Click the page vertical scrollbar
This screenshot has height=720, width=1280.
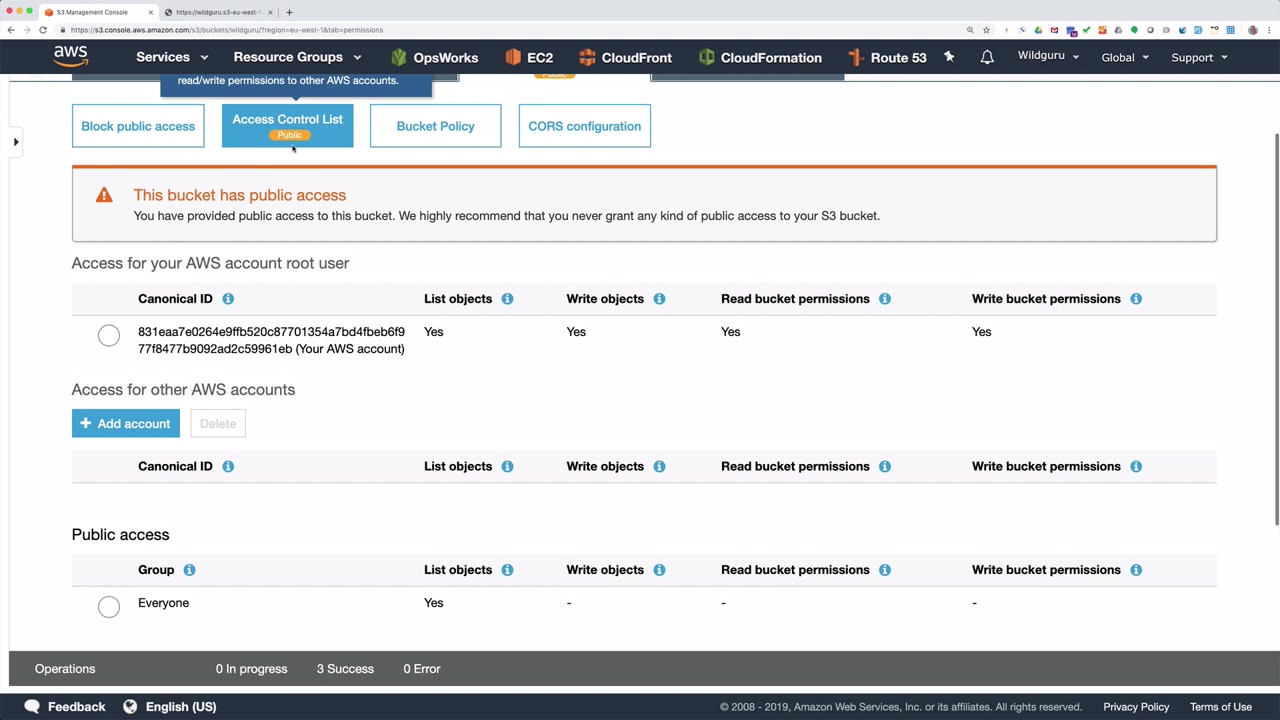[x=1276, y=328]
